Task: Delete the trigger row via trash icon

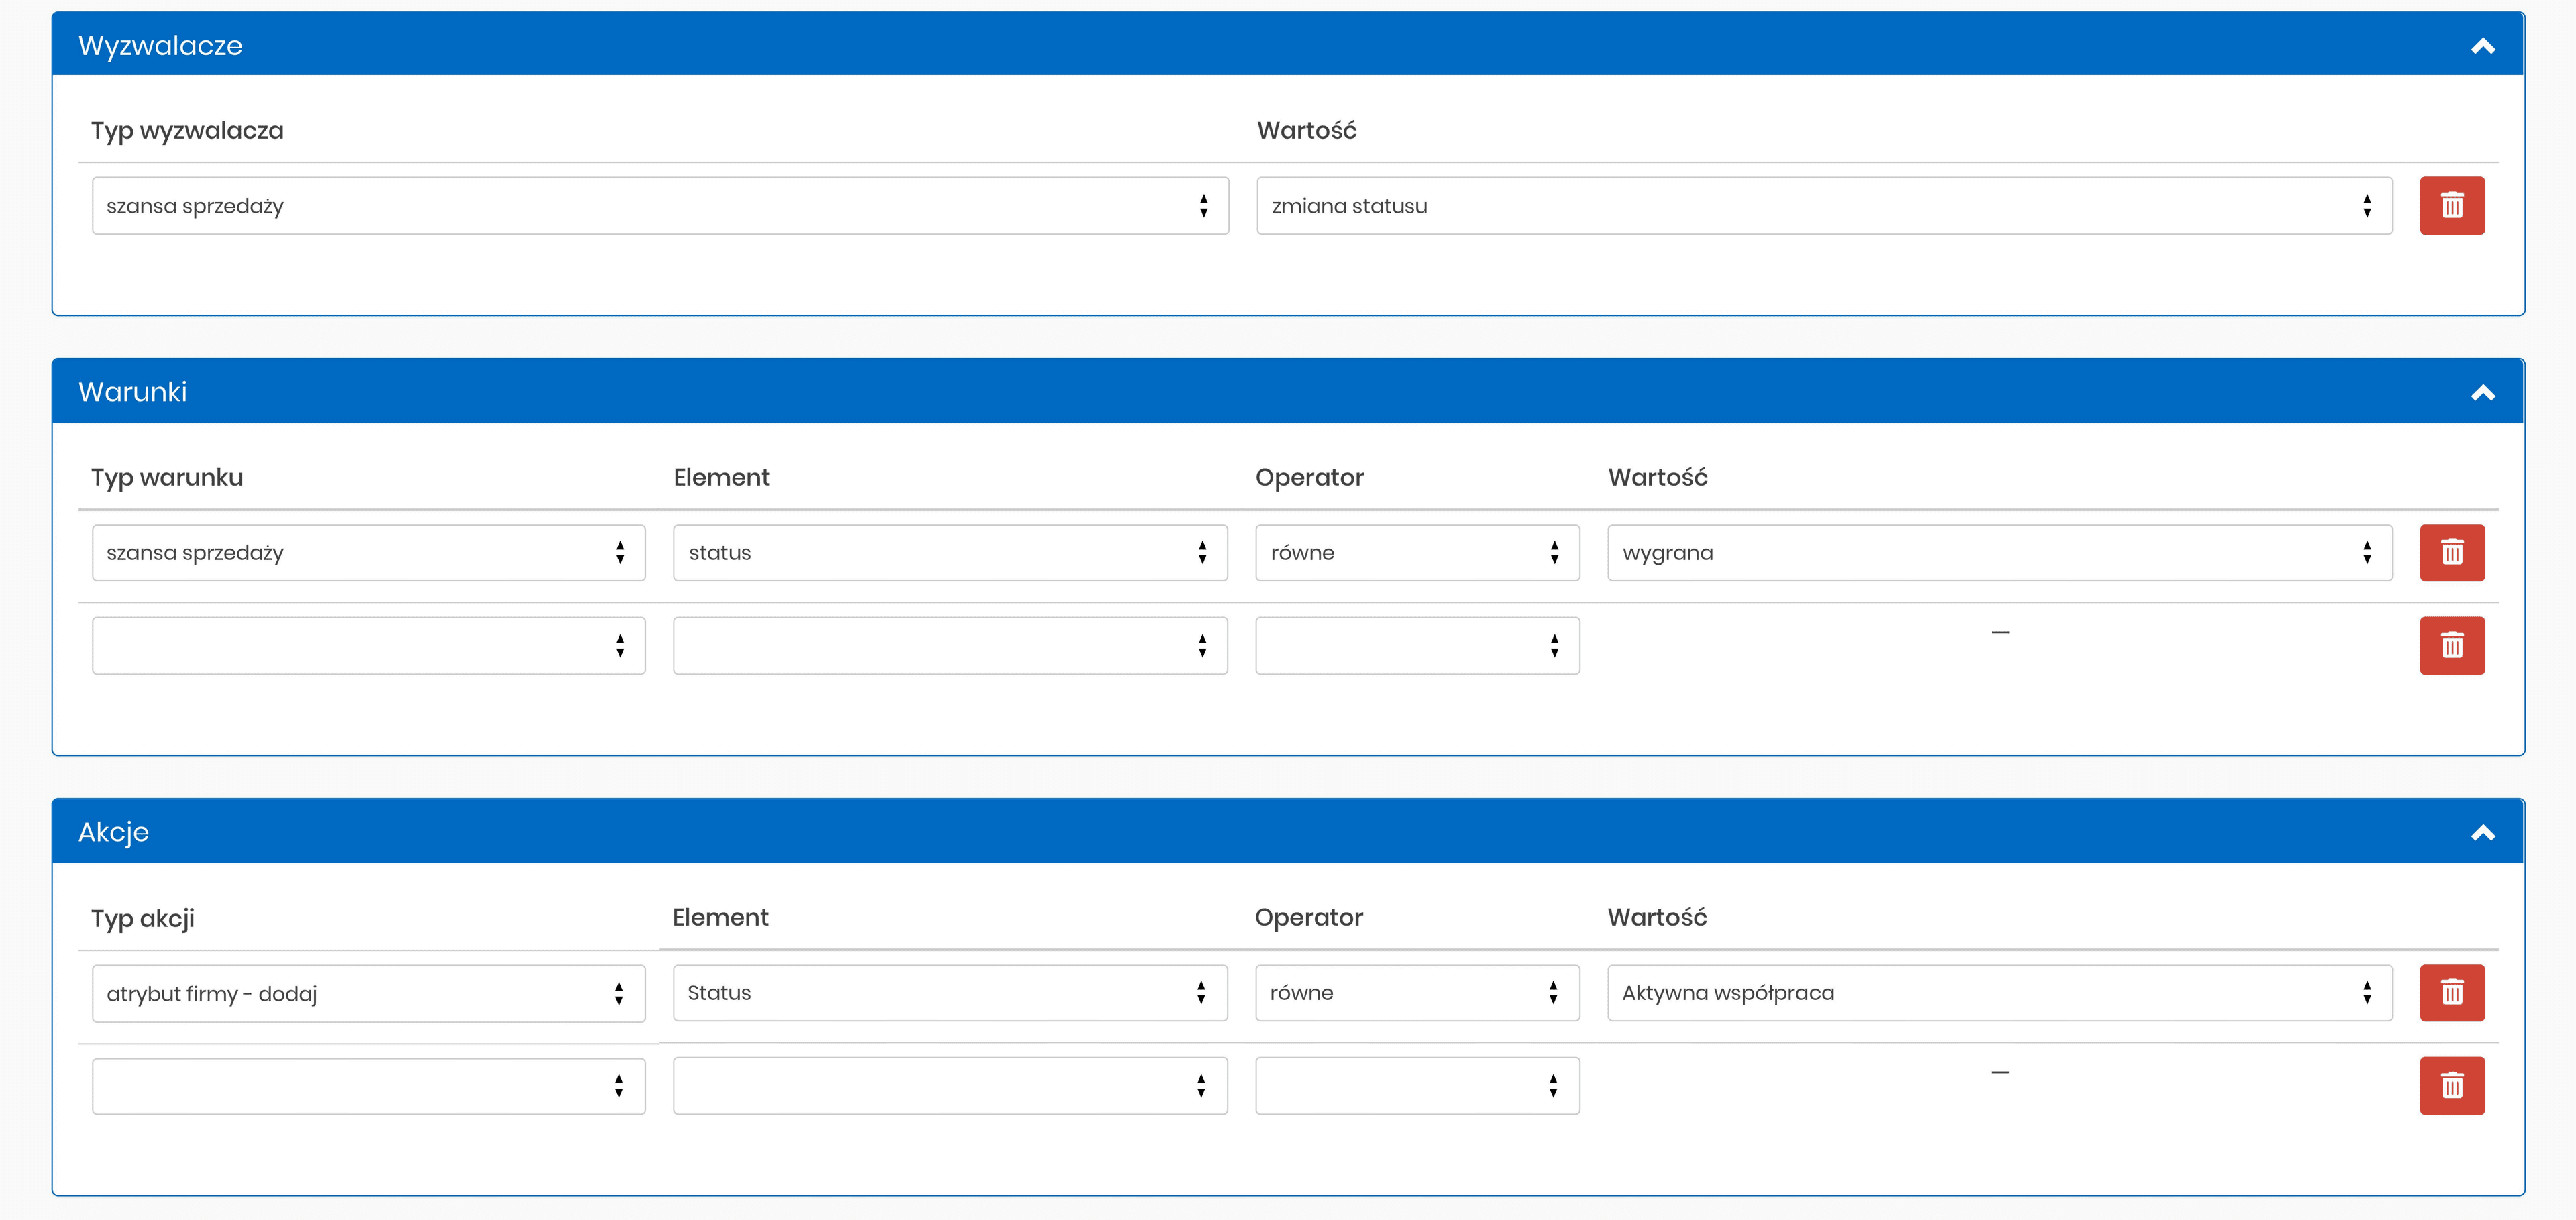Action: pos(2452,205)
